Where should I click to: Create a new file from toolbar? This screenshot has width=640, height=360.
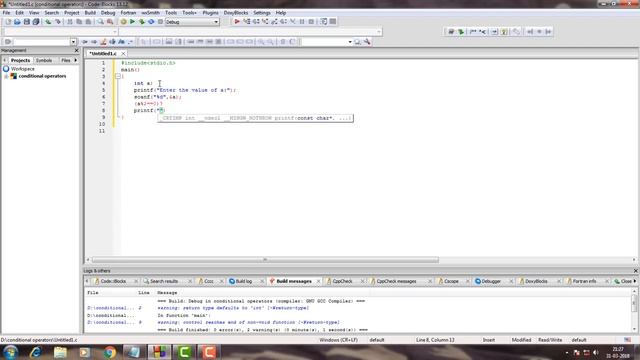[x=8, y=22]
